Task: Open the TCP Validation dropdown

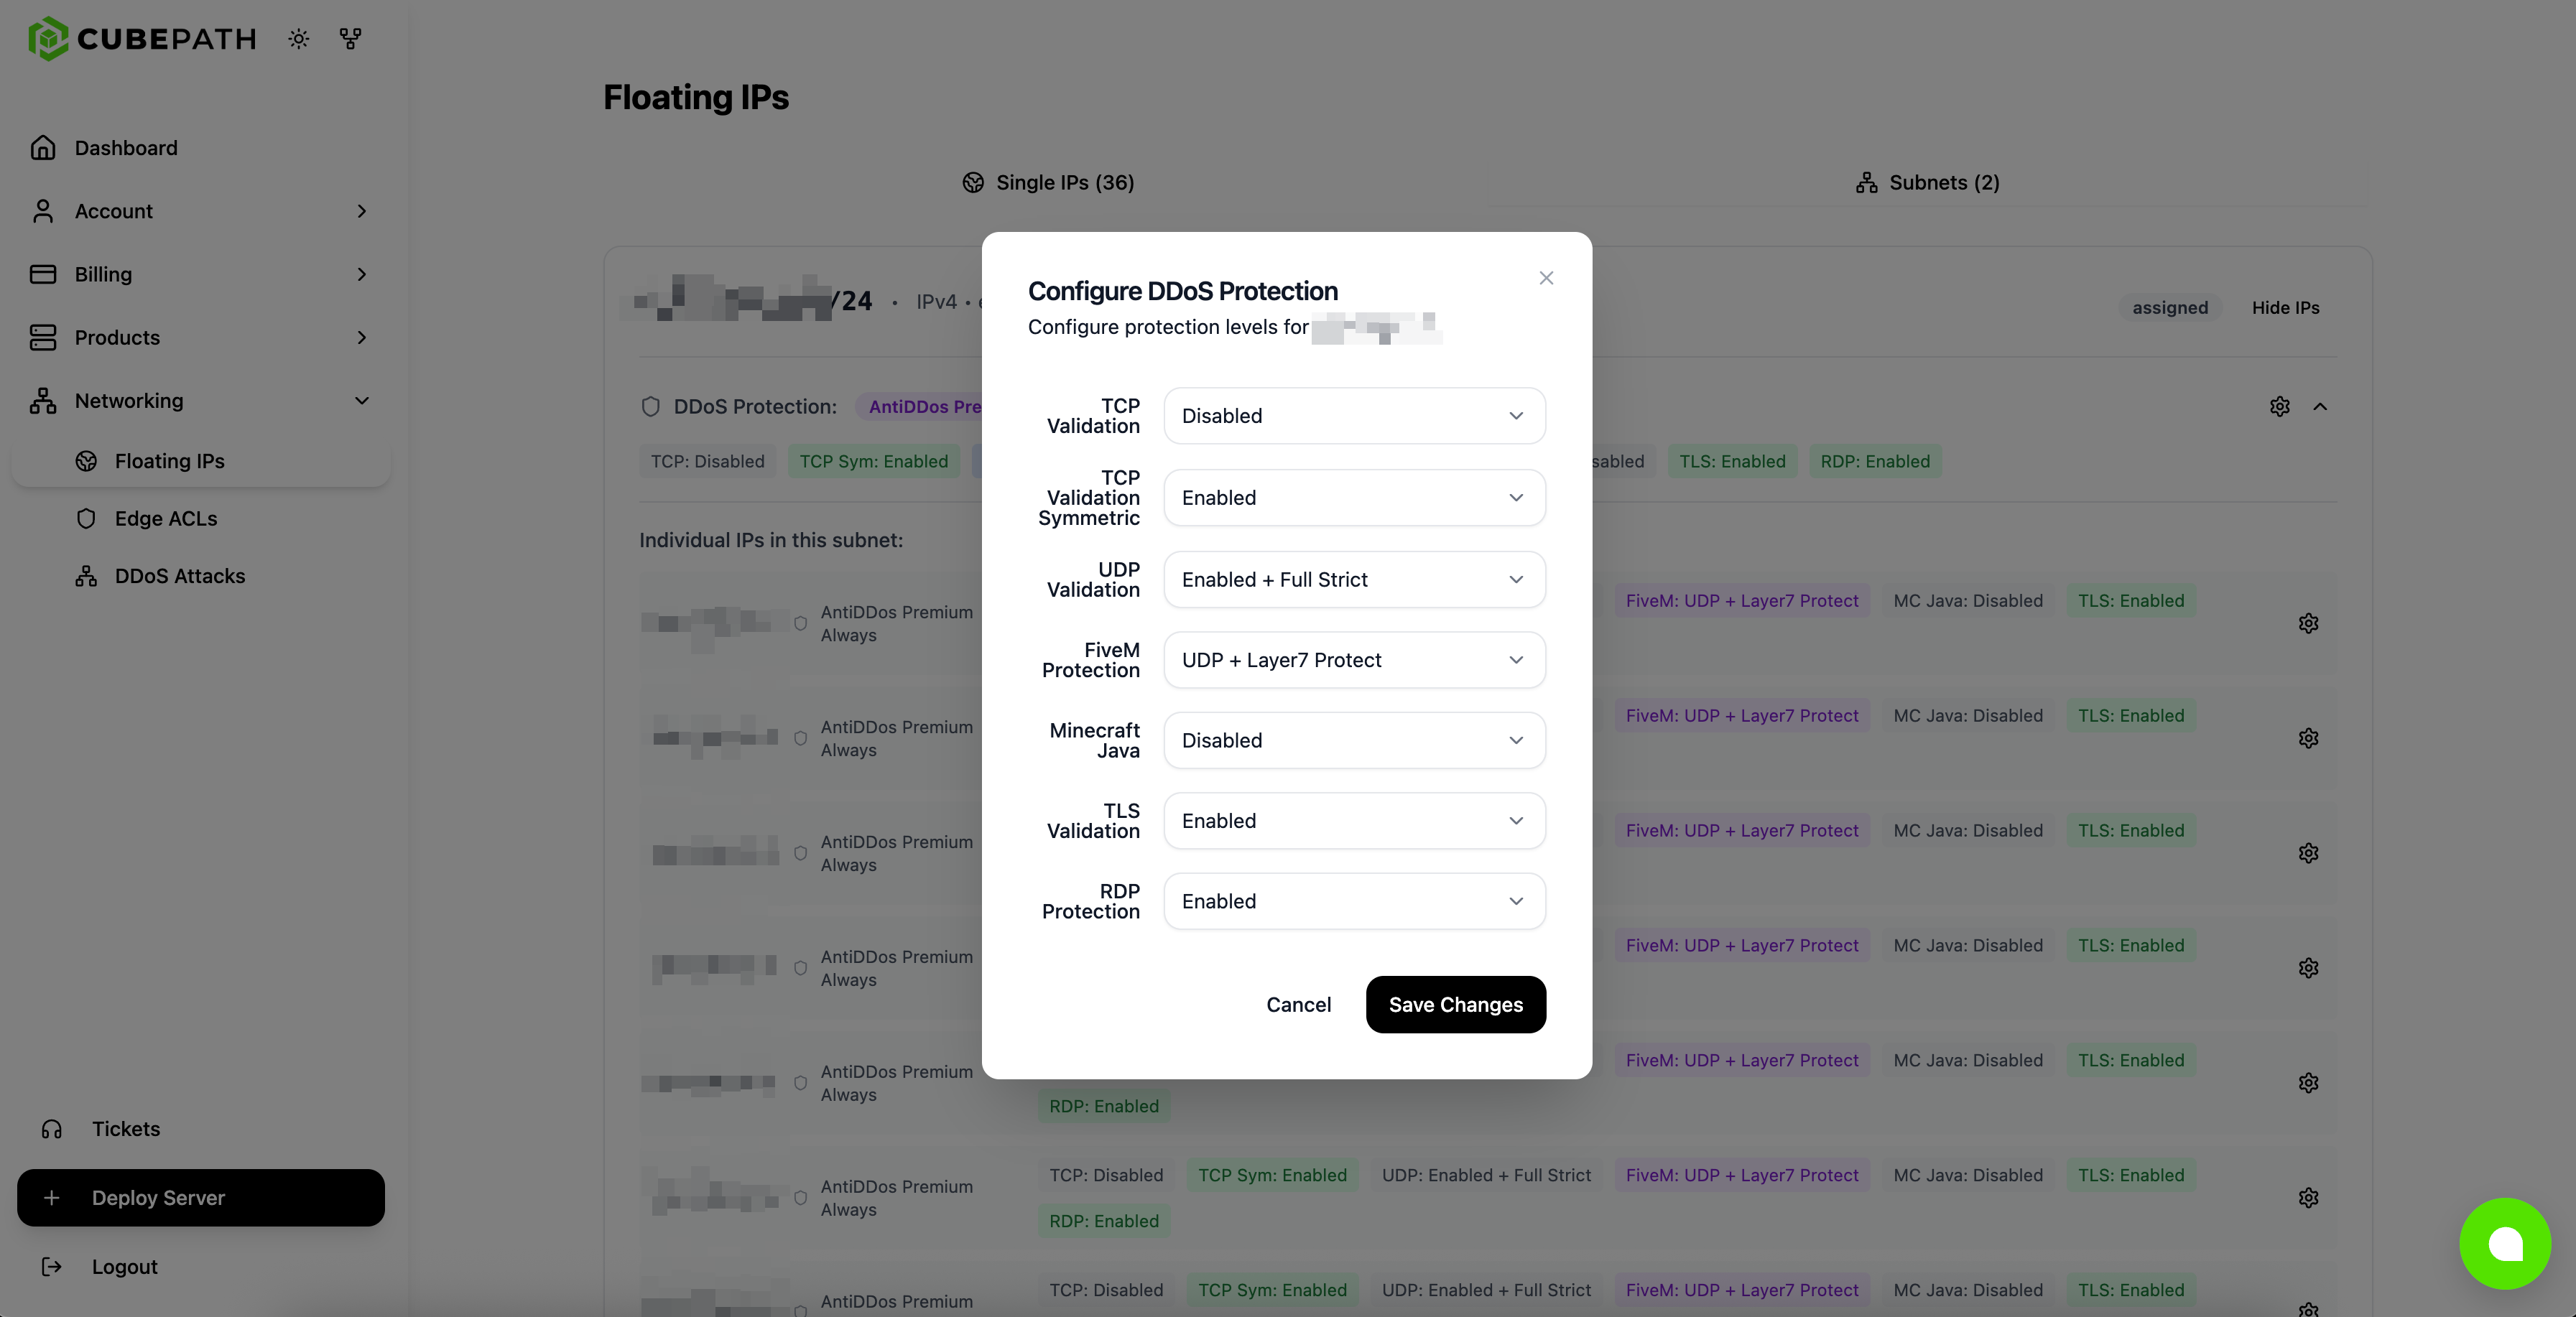Action: [1354, 416]
